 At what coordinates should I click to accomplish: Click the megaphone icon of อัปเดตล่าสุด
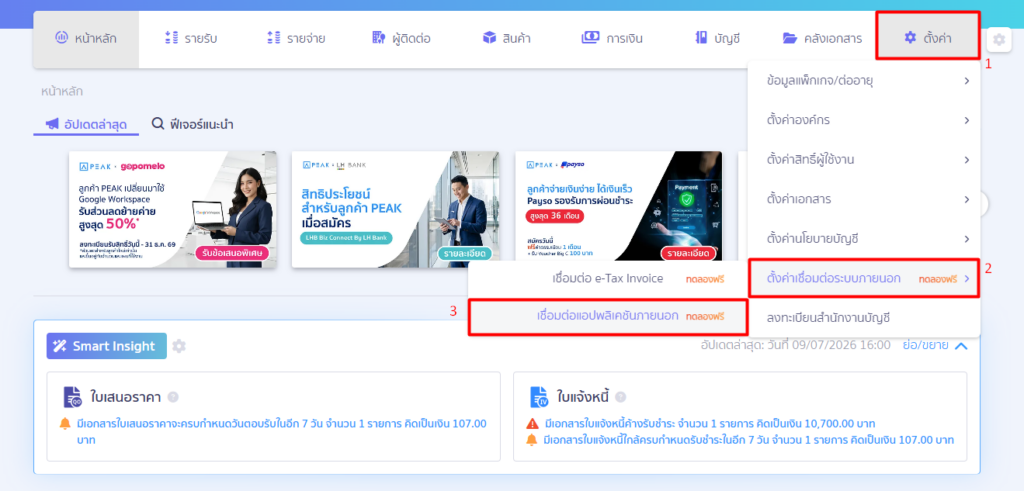point(52,123)
